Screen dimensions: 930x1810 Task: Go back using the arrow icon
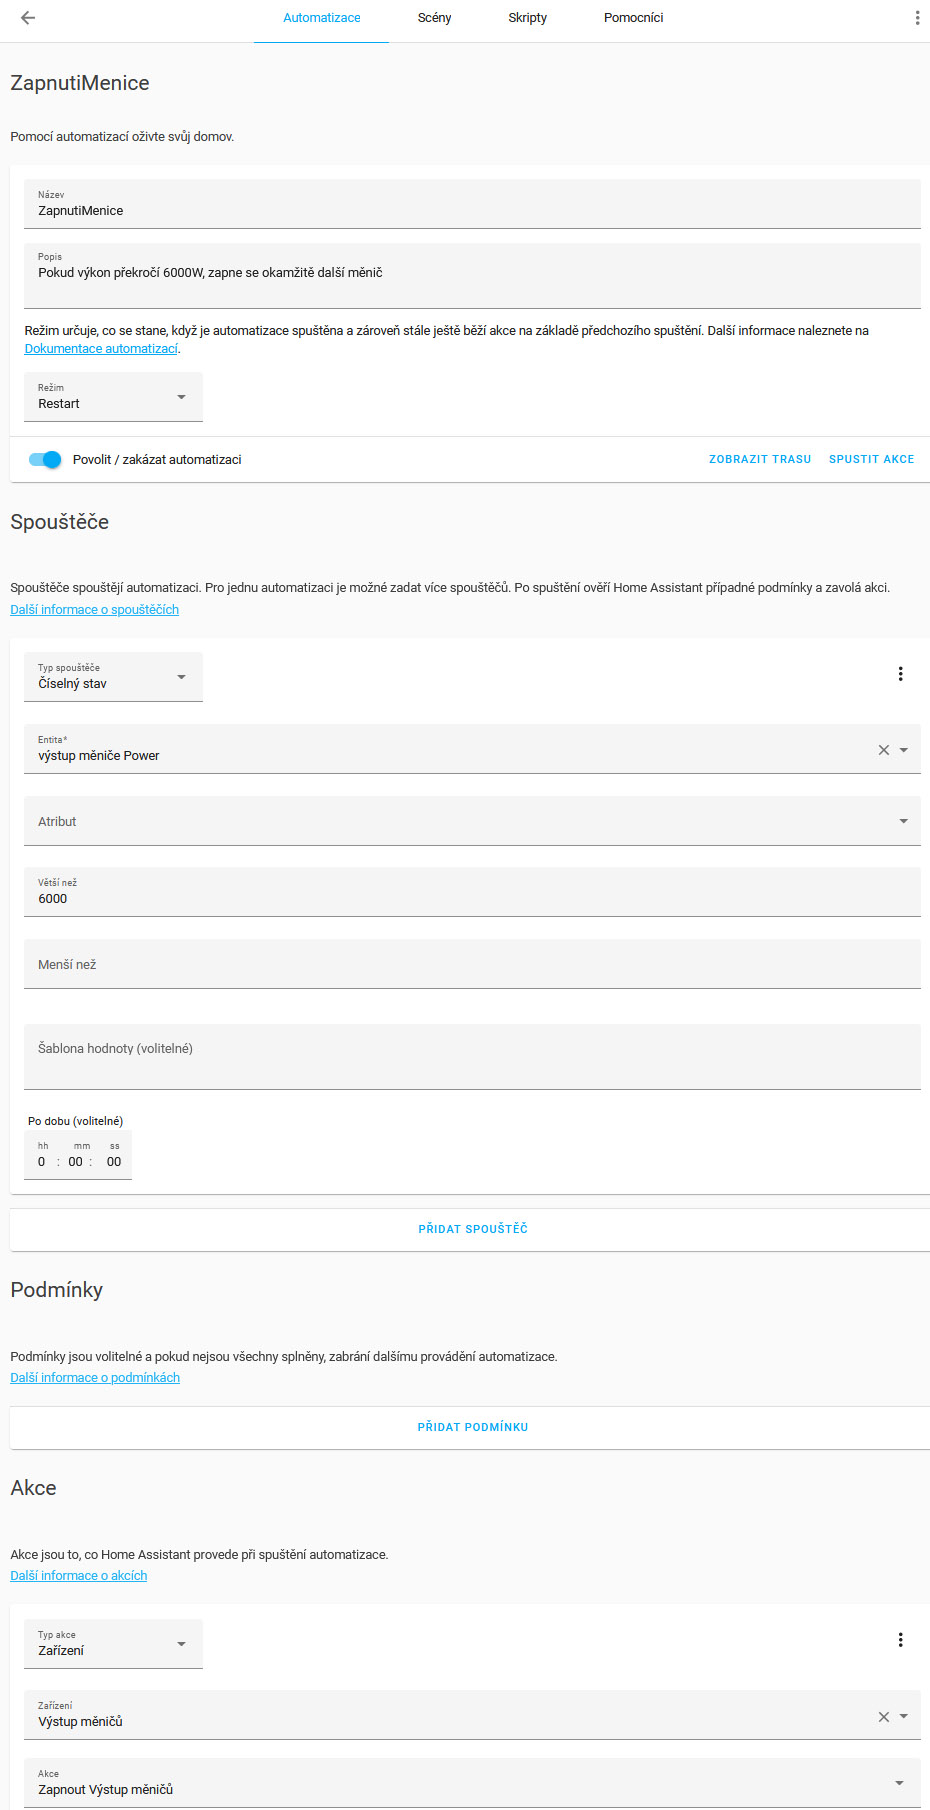(x=28, y=18)
